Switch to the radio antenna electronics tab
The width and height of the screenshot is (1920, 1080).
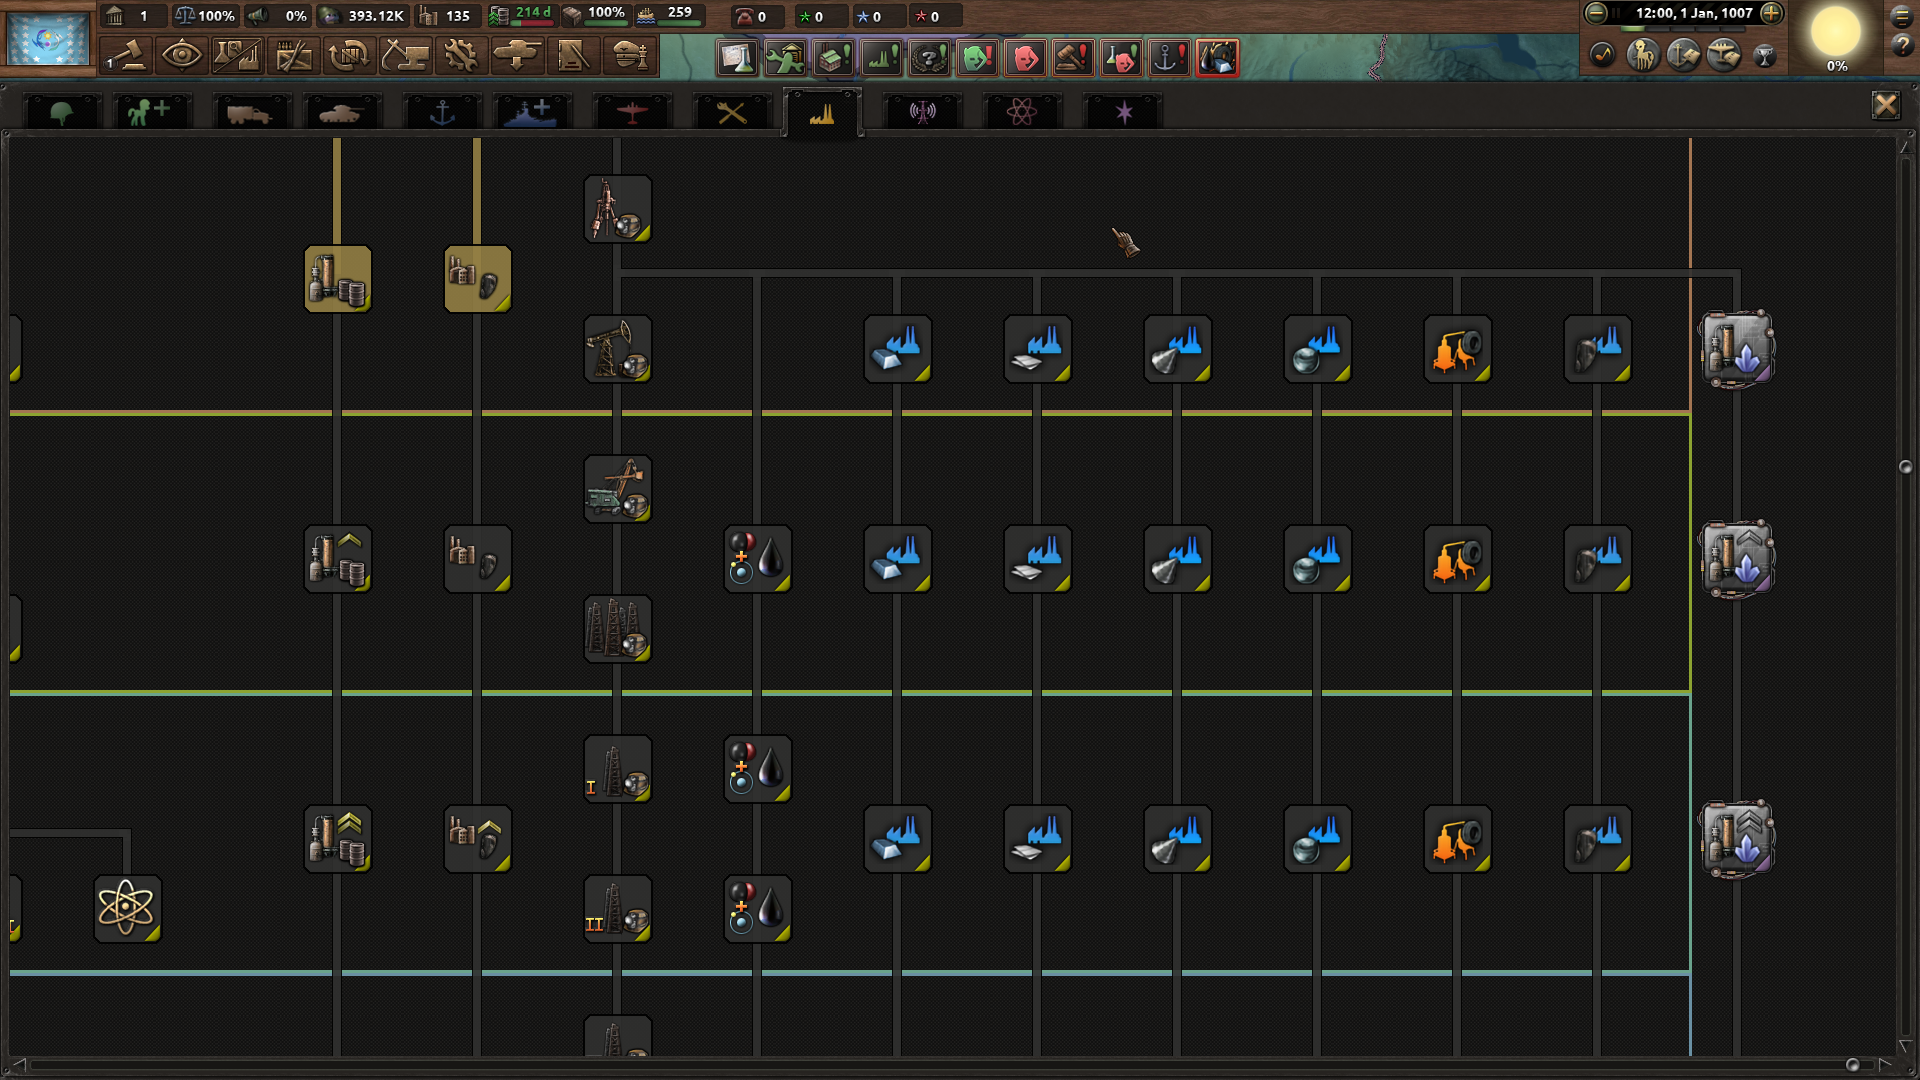[922, 112]
